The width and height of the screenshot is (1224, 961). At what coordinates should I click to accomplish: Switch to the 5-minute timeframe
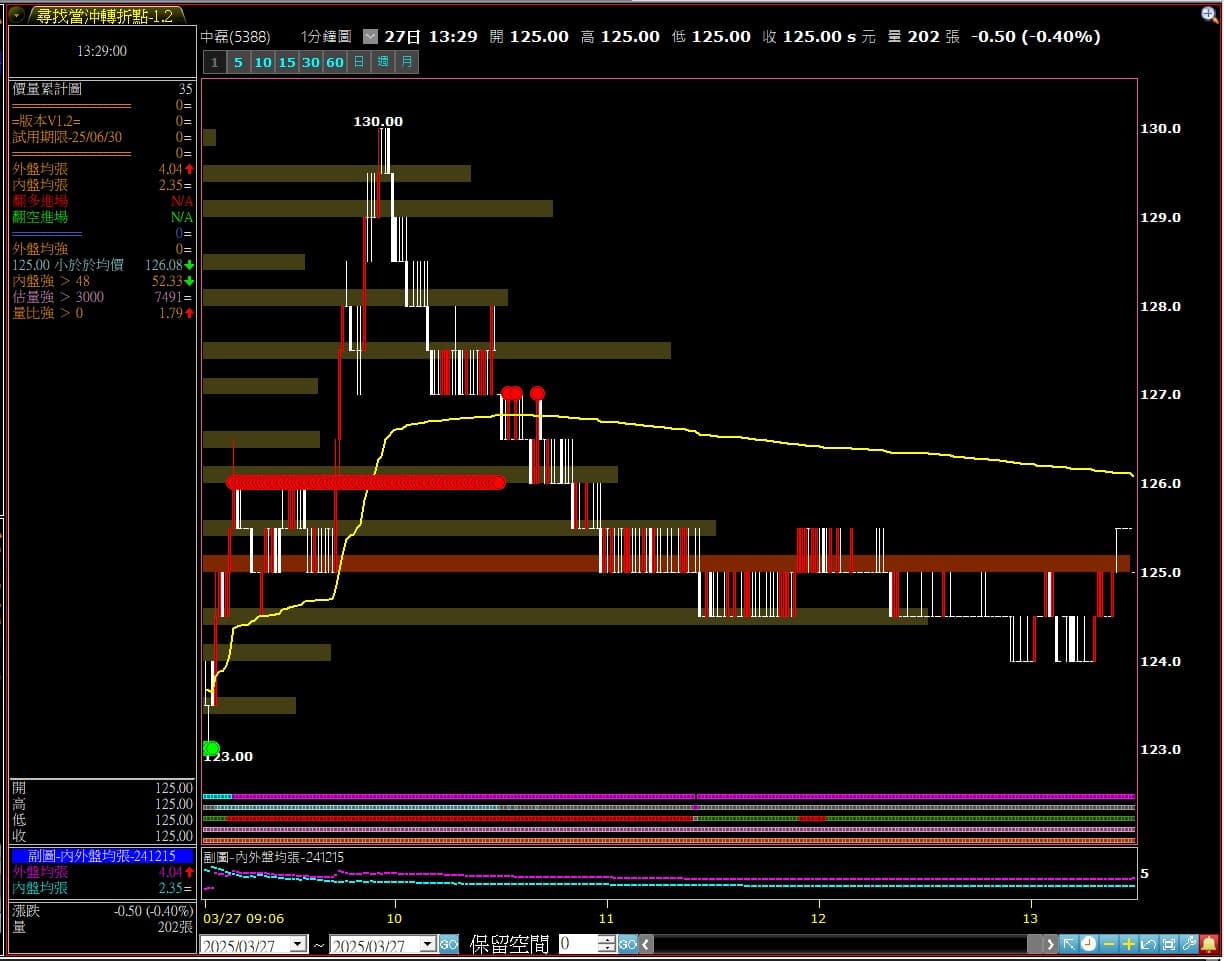coord(238,62)
